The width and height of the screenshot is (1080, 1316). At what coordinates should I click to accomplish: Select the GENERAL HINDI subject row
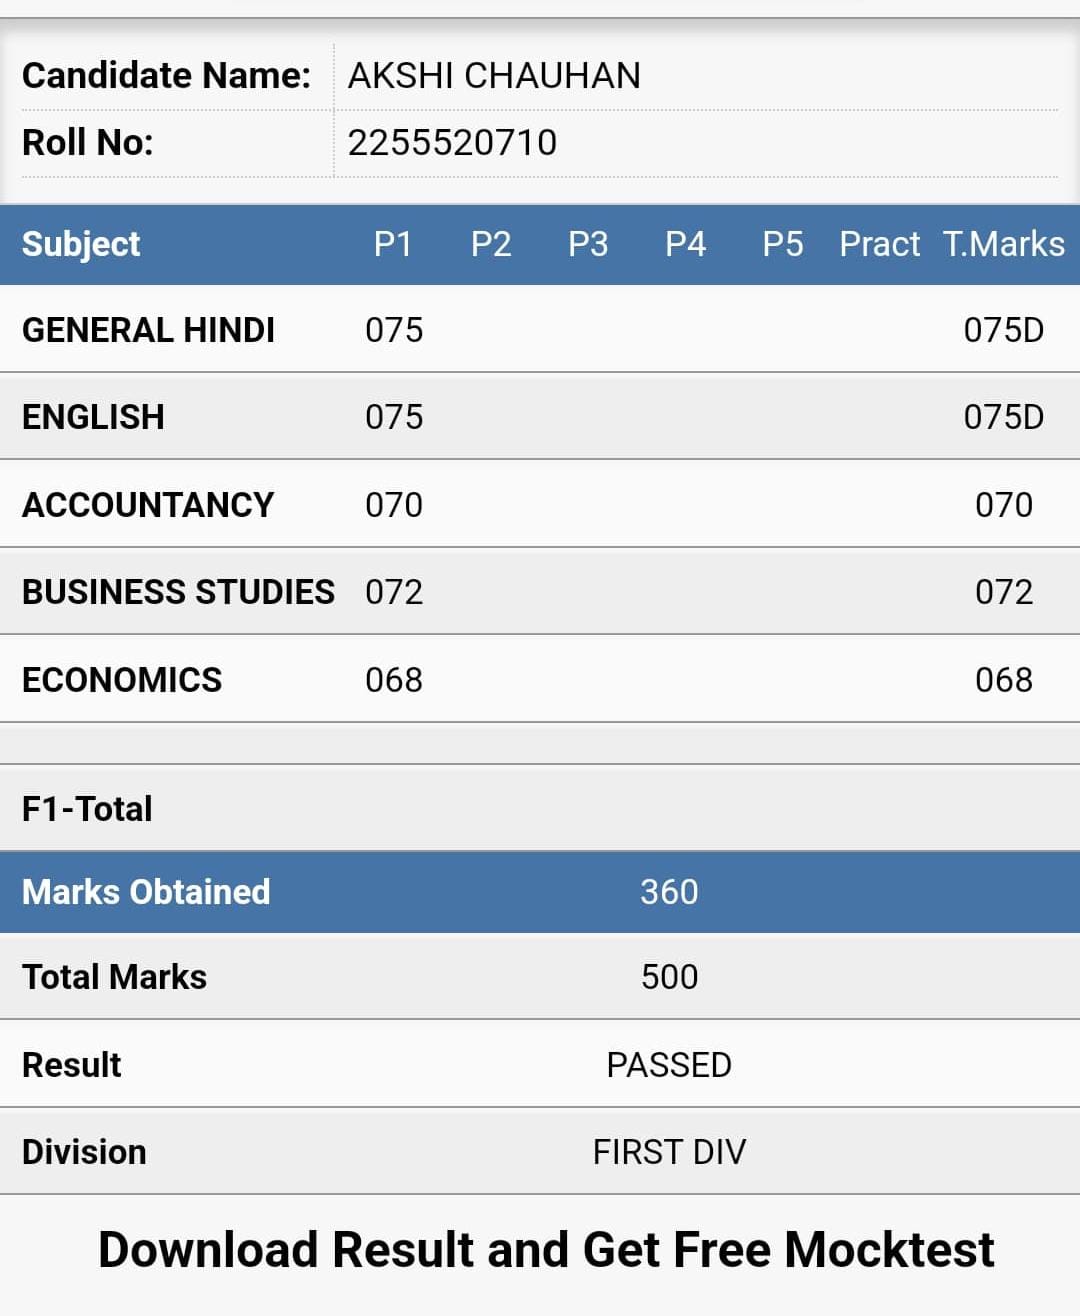click(540, 329)
